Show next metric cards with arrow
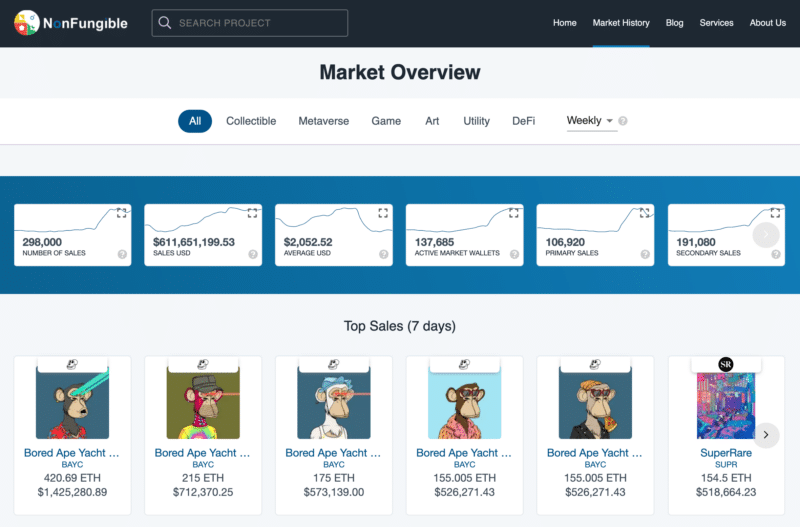Image resolution: width=800 pixels, height=527 pixels. (x=766, y=235)
